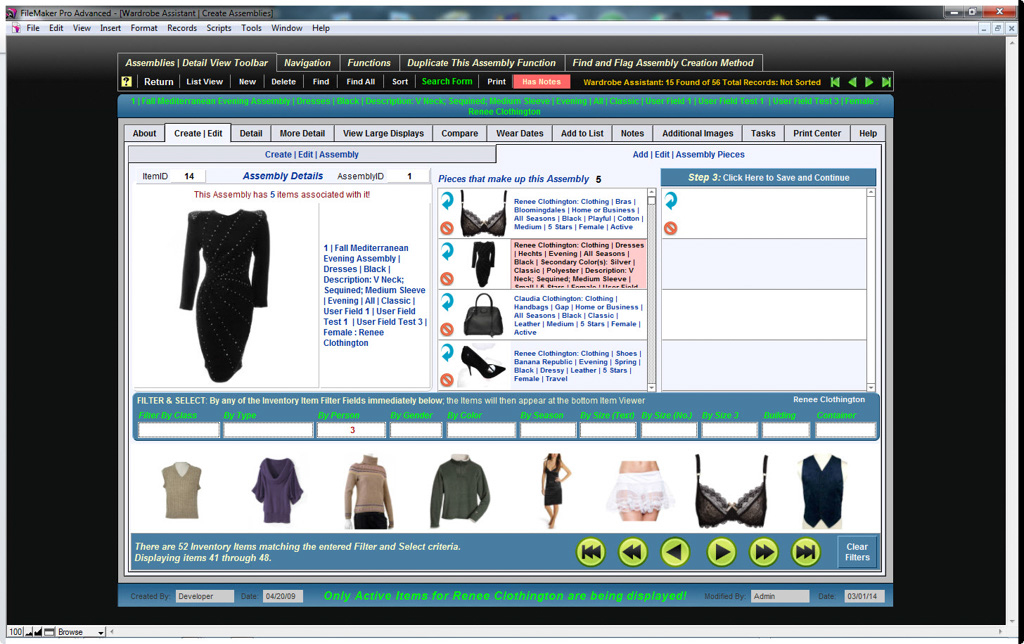Click the large black sequined dress image
Screen dimensions: 1024x644
click(226, 295)
